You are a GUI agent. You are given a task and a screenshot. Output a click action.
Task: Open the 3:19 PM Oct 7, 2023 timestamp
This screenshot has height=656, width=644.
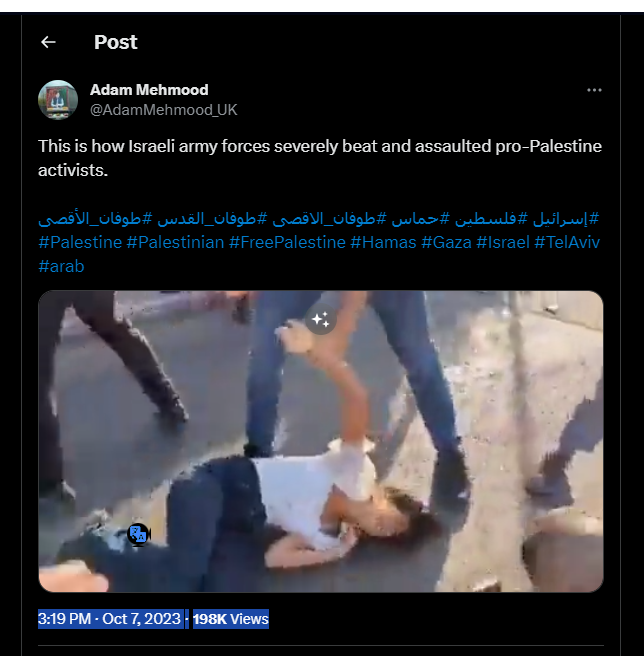click(109, 619)
